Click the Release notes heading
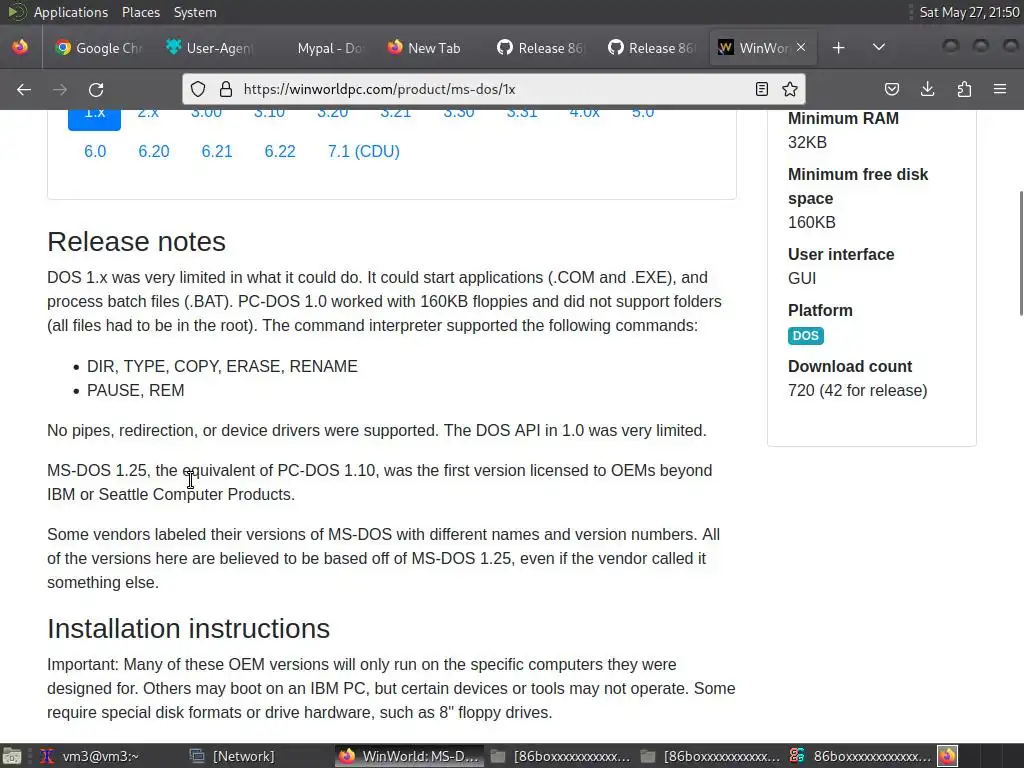Image resolution: width=1024 pixels, height=768 pixels. (136, 242)
